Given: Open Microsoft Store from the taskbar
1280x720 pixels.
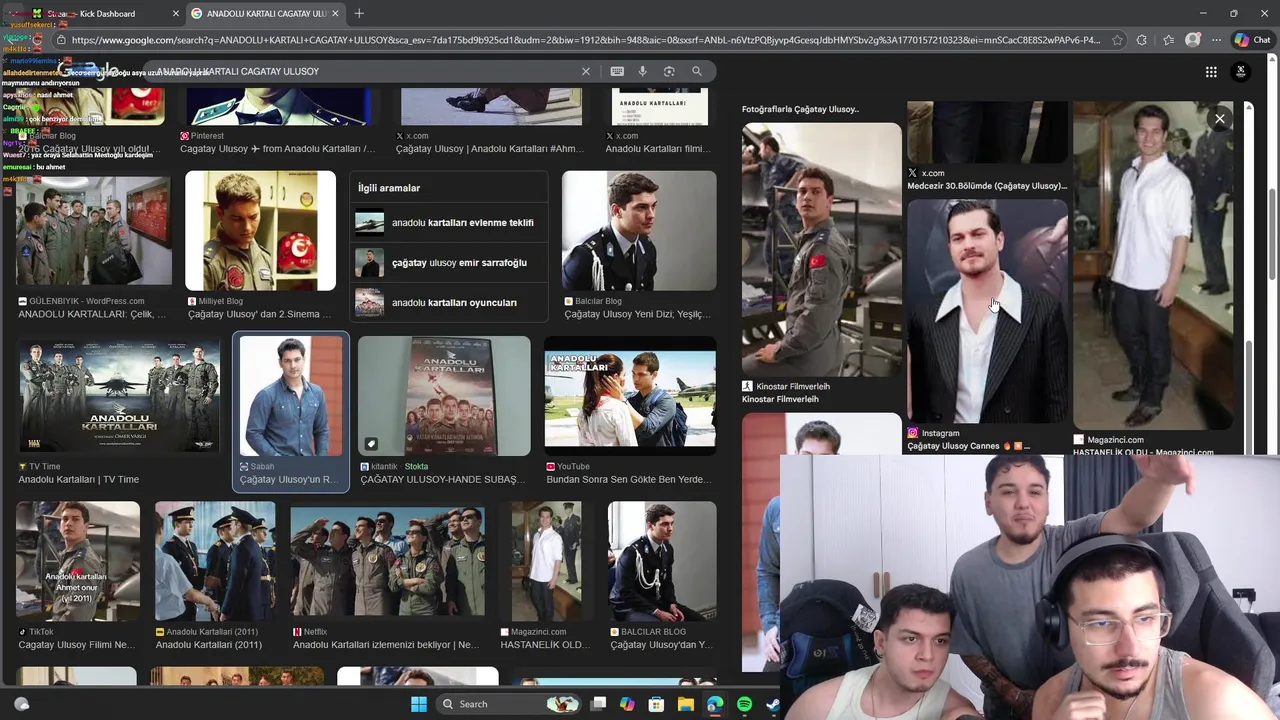Looking at the screenshot, I should [x=656, y=704].
